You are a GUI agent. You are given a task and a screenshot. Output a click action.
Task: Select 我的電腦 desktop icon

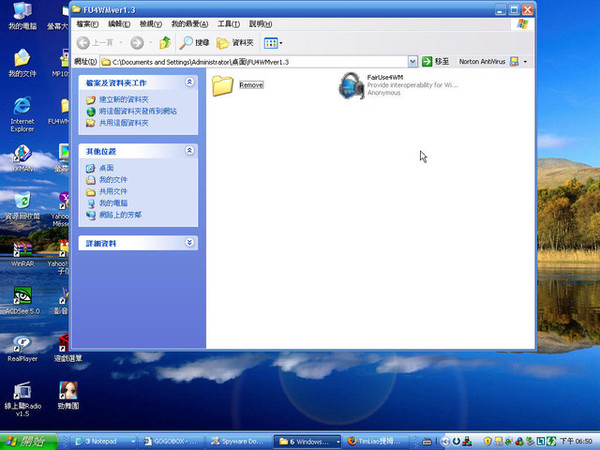pos(22,16)
